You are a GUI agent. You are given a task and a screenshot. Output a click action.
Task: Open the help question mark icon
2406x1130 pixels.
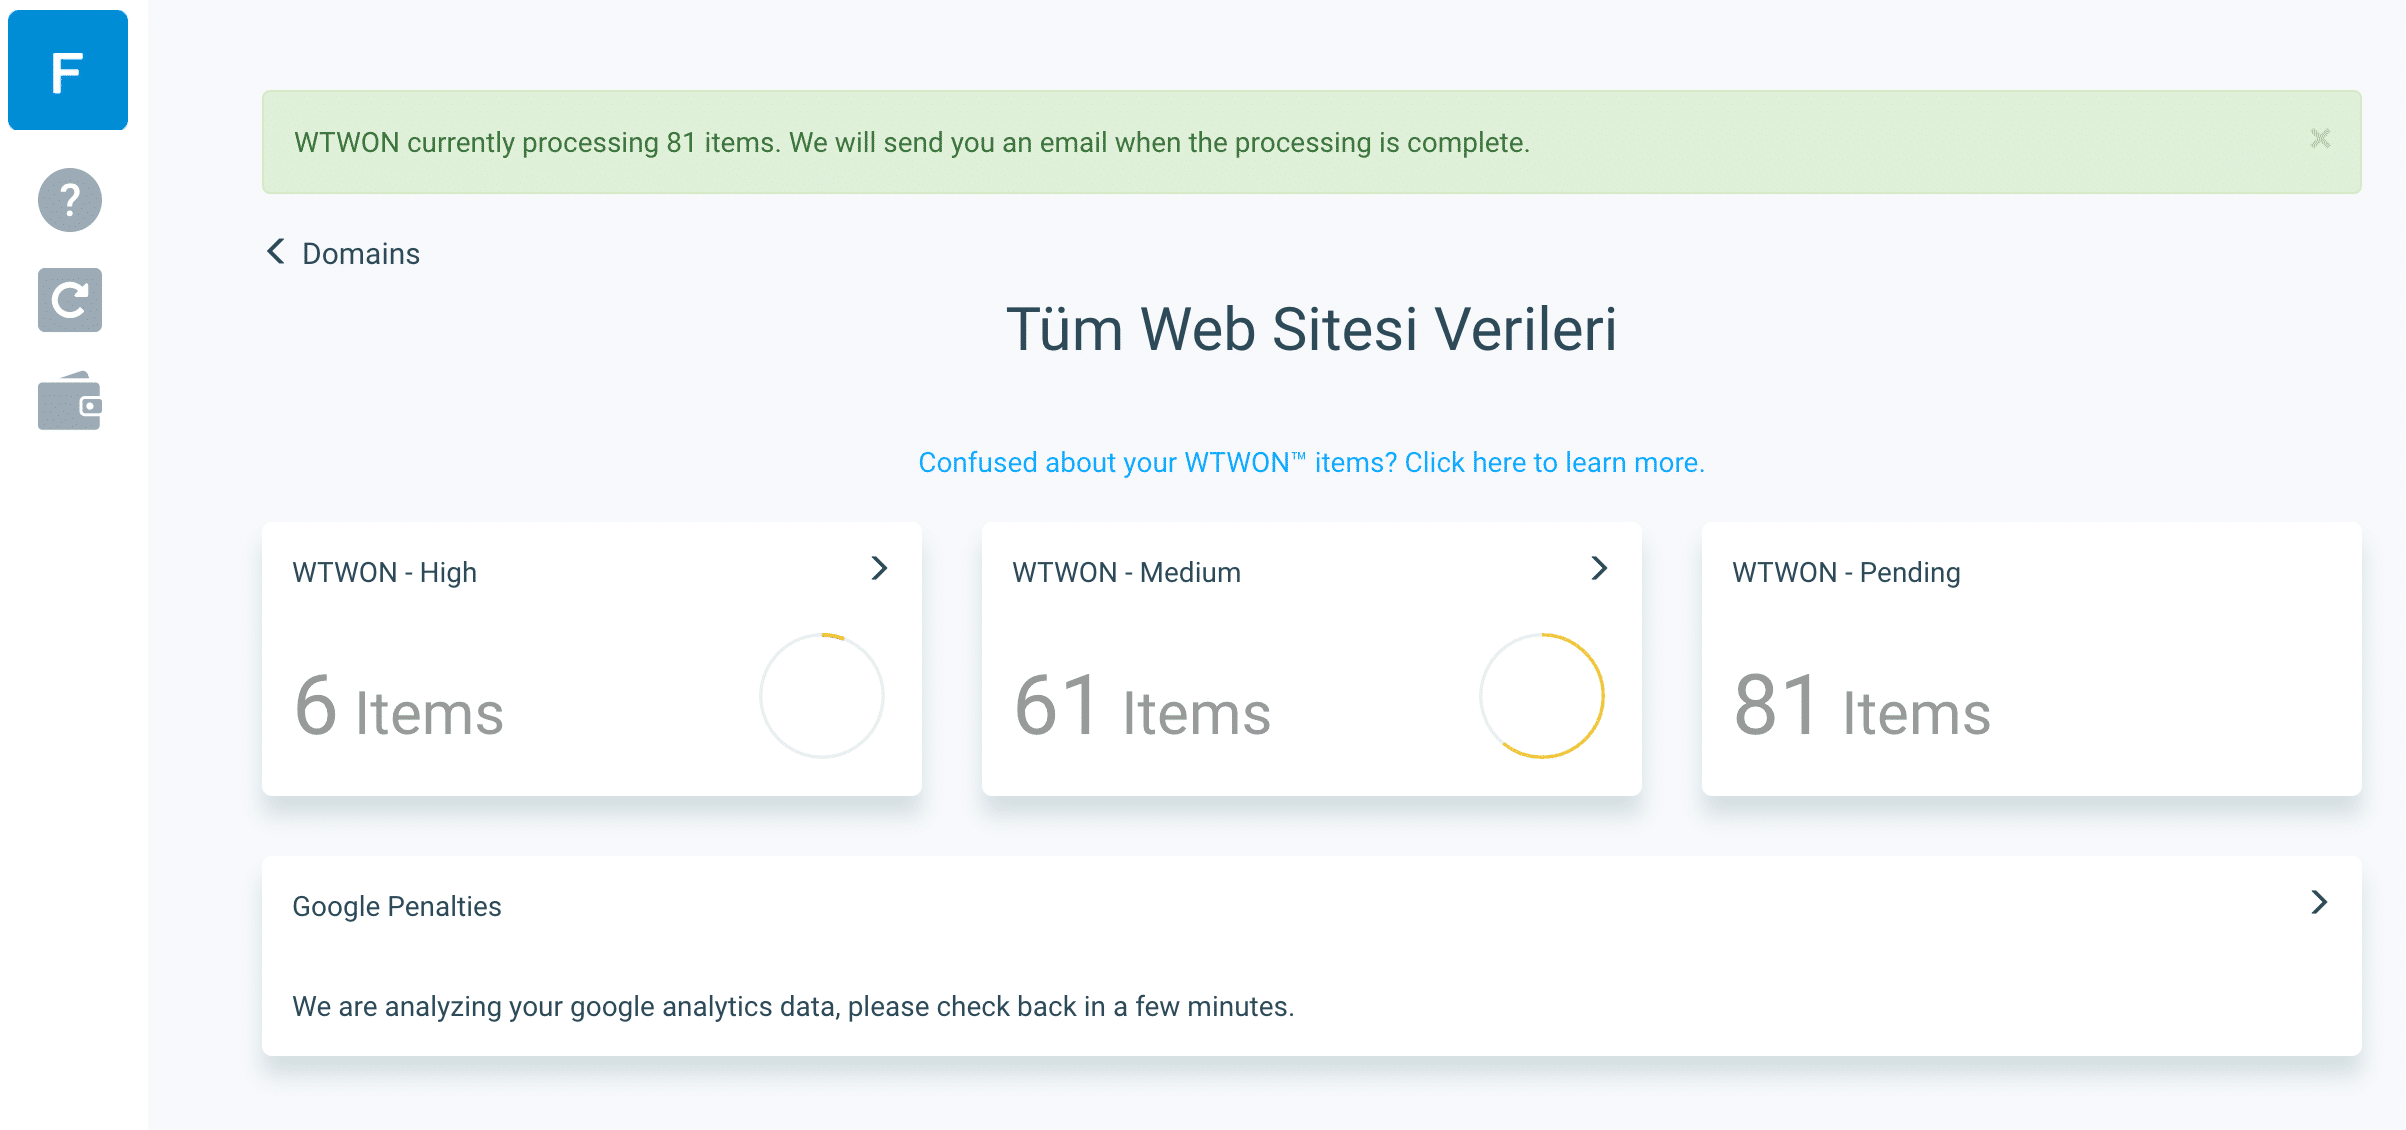tap(70, 200)
